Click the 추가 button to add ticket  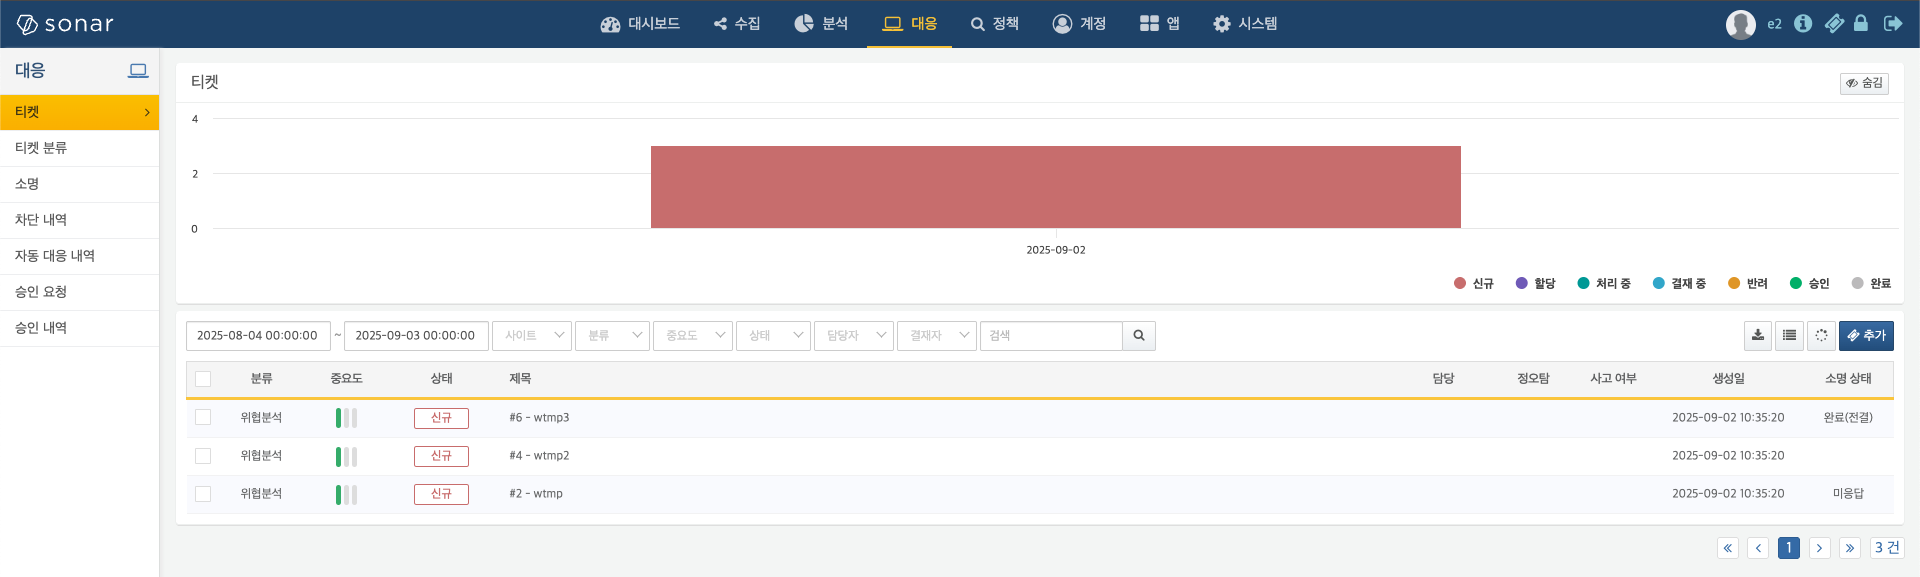[x=1866, y=336]
